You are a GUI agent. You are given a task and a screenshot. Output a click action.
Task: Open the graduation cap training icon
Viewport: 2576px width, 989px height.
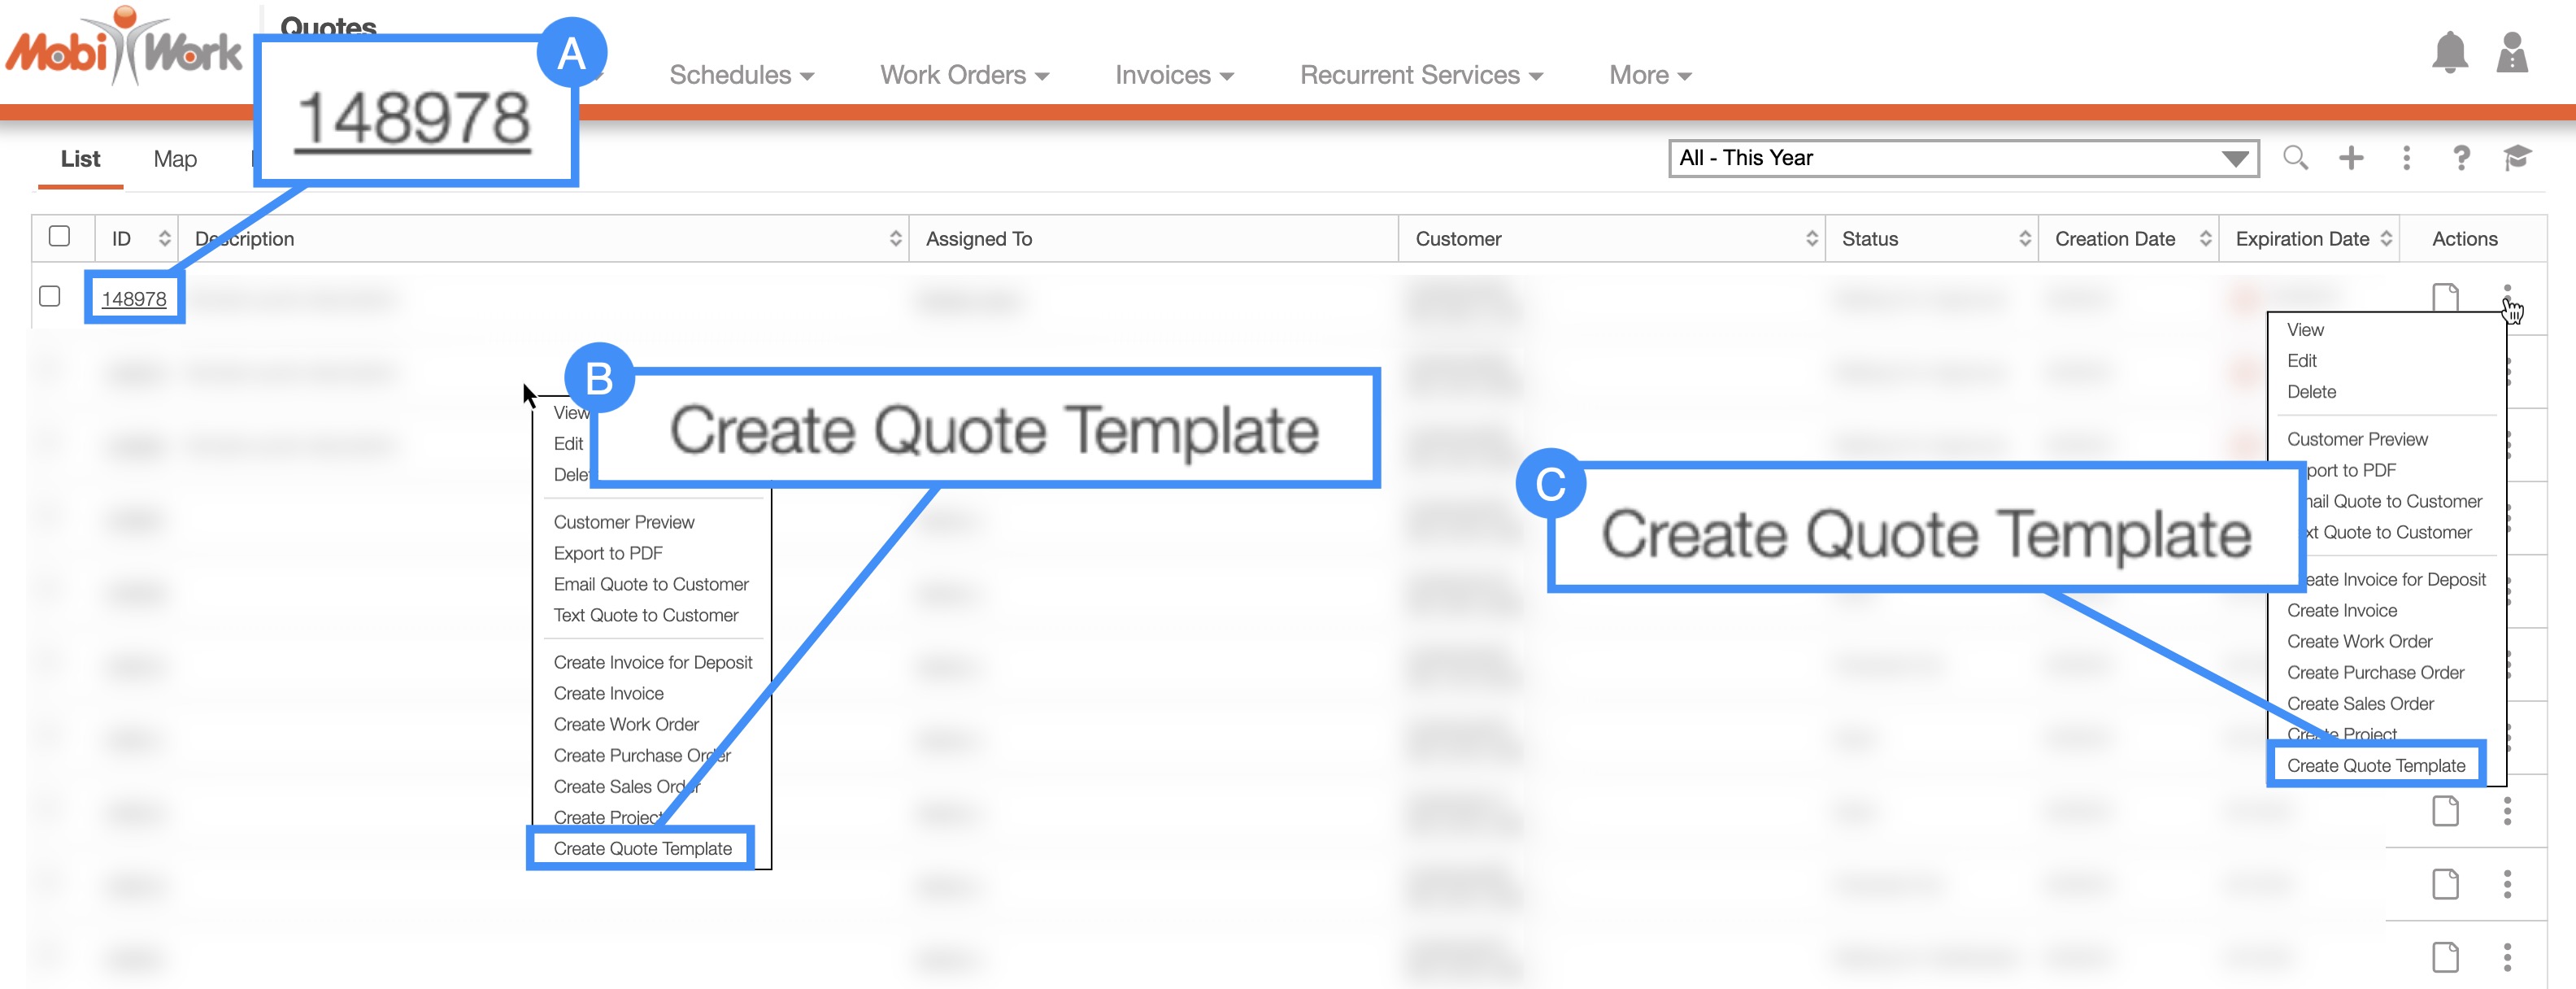click(2516, 158)
